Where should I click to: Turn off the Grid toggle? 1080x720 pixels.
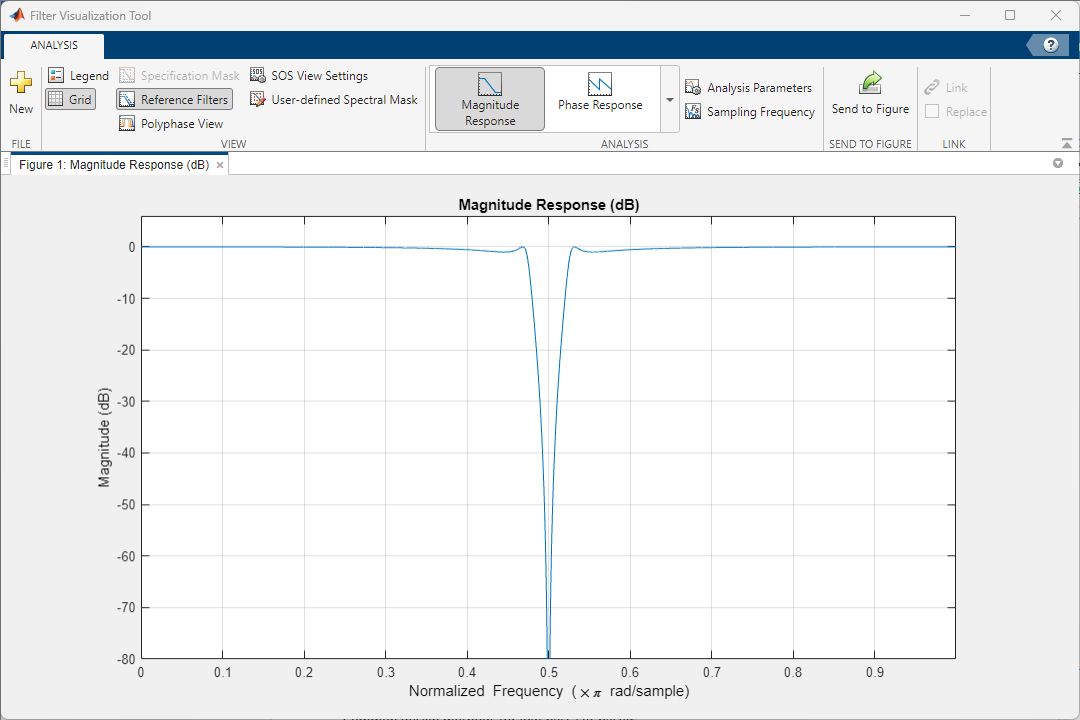tap(70, 100)
